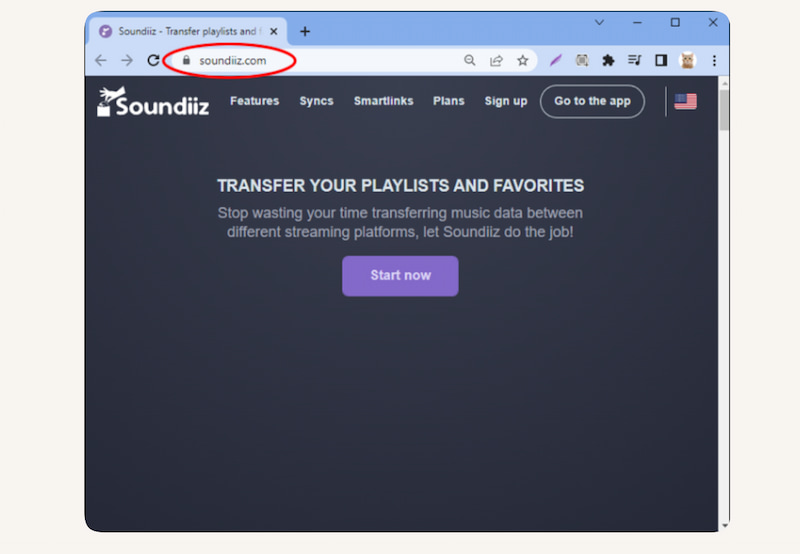The height and width of the screenshot is (554, 800).
Task: Click the Transfer Your Playlists and Favorites heading
Action: click(401, 186)
